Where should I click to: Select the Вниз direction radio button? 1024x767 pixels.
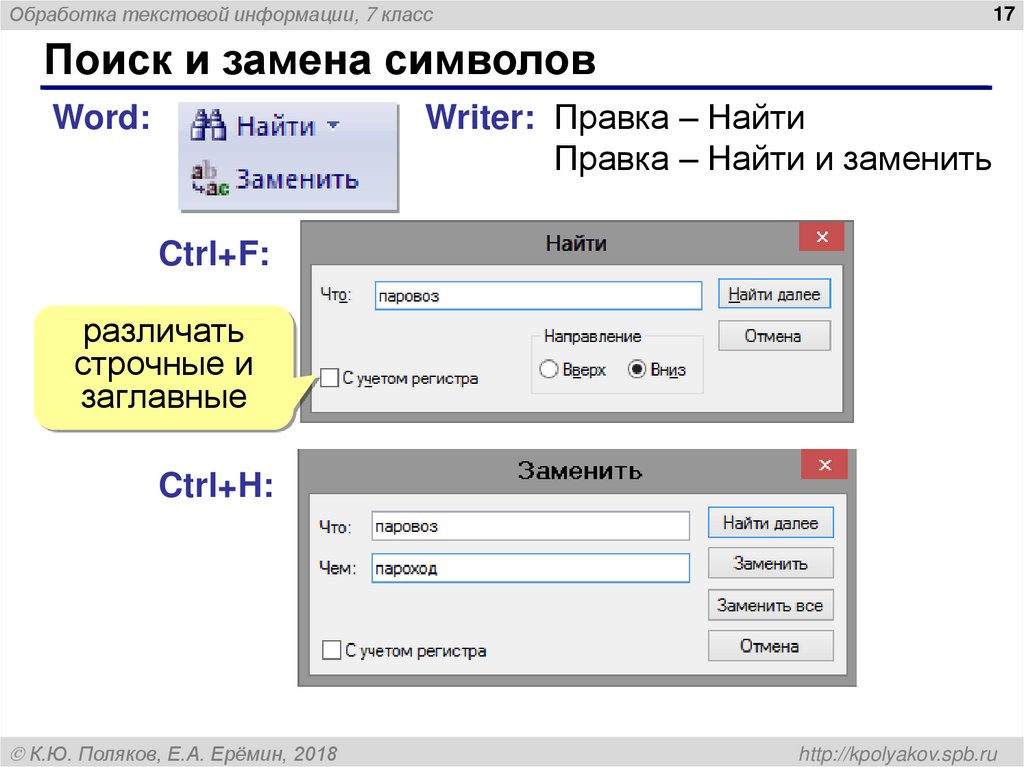637,369
